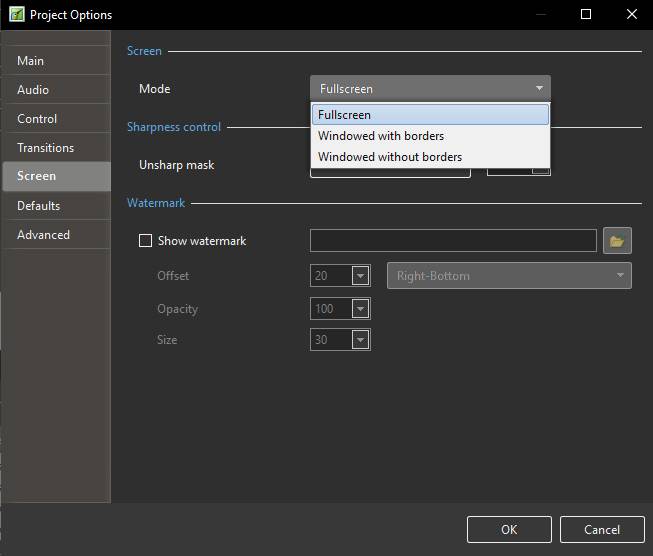
Task: Enable the Show watermark checkbox
Action: (x=145, y=240)
